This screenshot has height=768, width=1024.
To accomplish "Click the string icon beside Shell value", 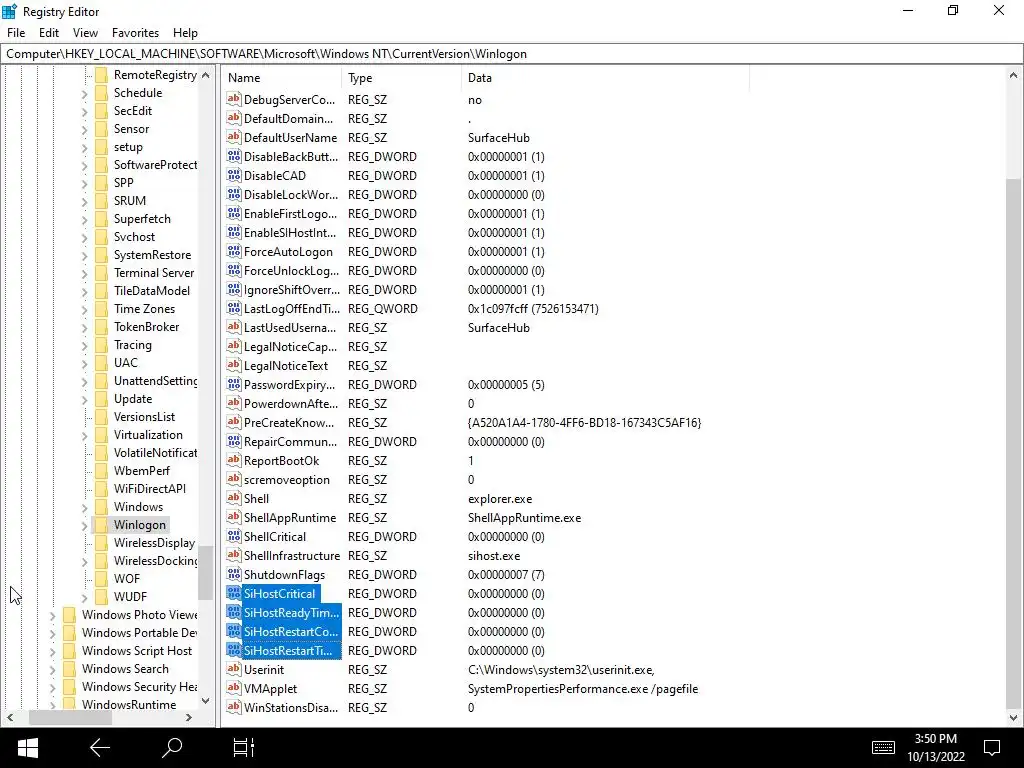I will coord(234,498).
